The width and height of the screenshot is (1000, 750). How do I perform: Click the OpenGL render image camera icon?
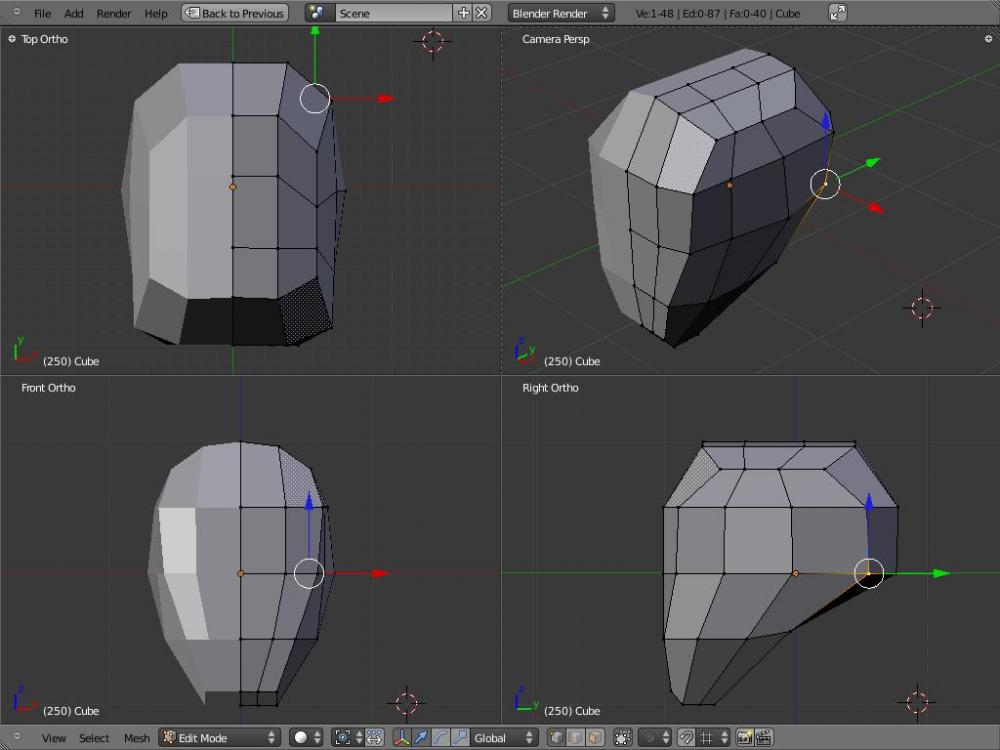pyautogui.click(x=744, y=738)
